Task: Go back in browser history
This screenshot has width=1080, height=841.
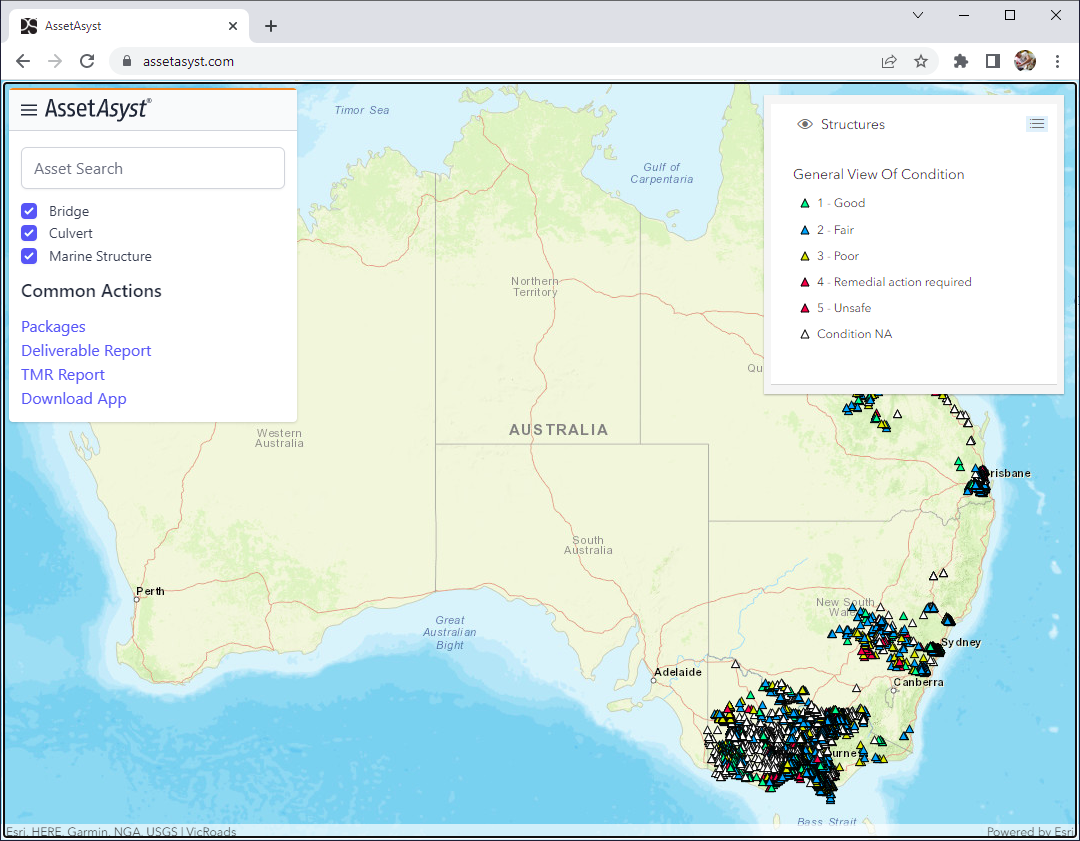Action: coord(23,61)
